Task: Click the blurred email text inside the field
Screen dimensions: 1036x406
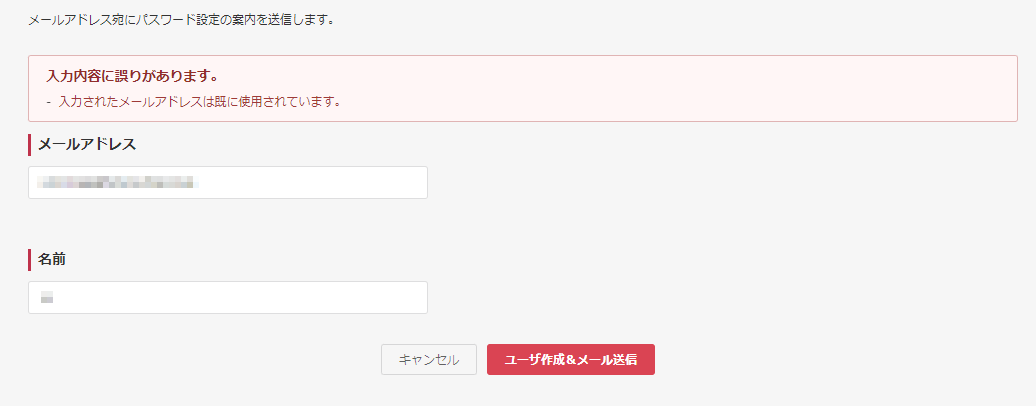Action: 118,183
